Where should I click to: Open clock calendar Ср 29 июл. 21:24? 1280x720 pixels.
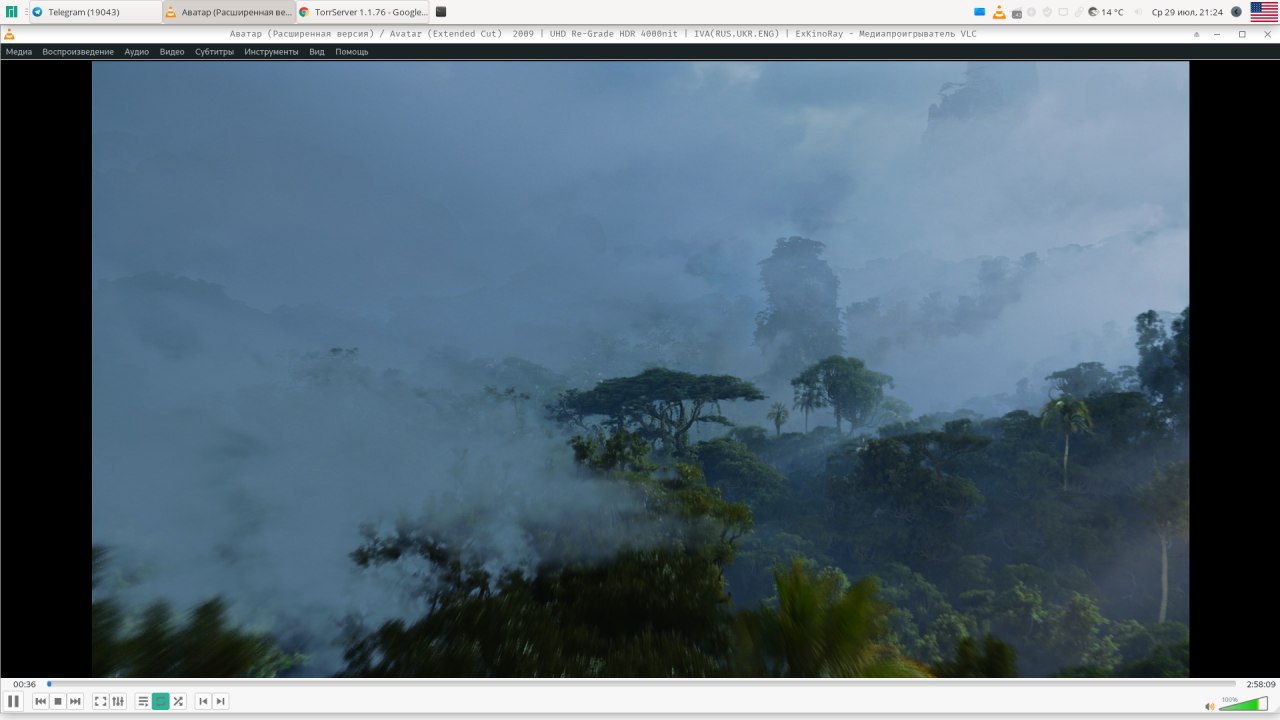point(1187,12)
